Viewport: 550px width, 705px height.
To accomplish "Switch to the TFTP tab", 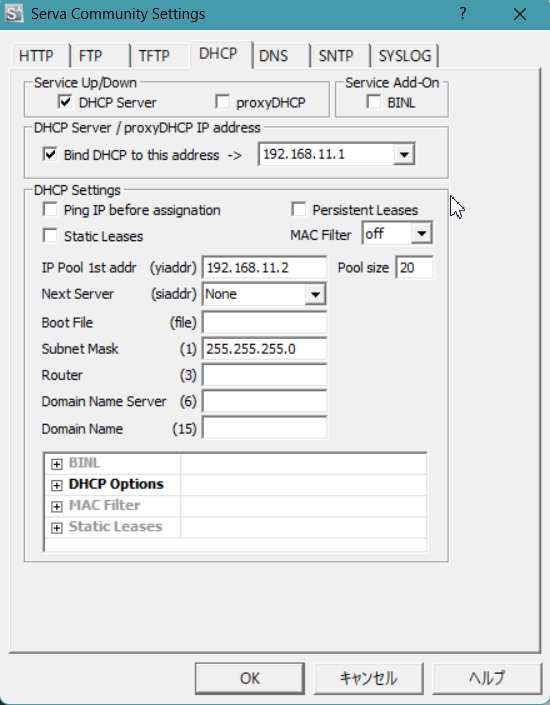I will (x=154, y=56).
